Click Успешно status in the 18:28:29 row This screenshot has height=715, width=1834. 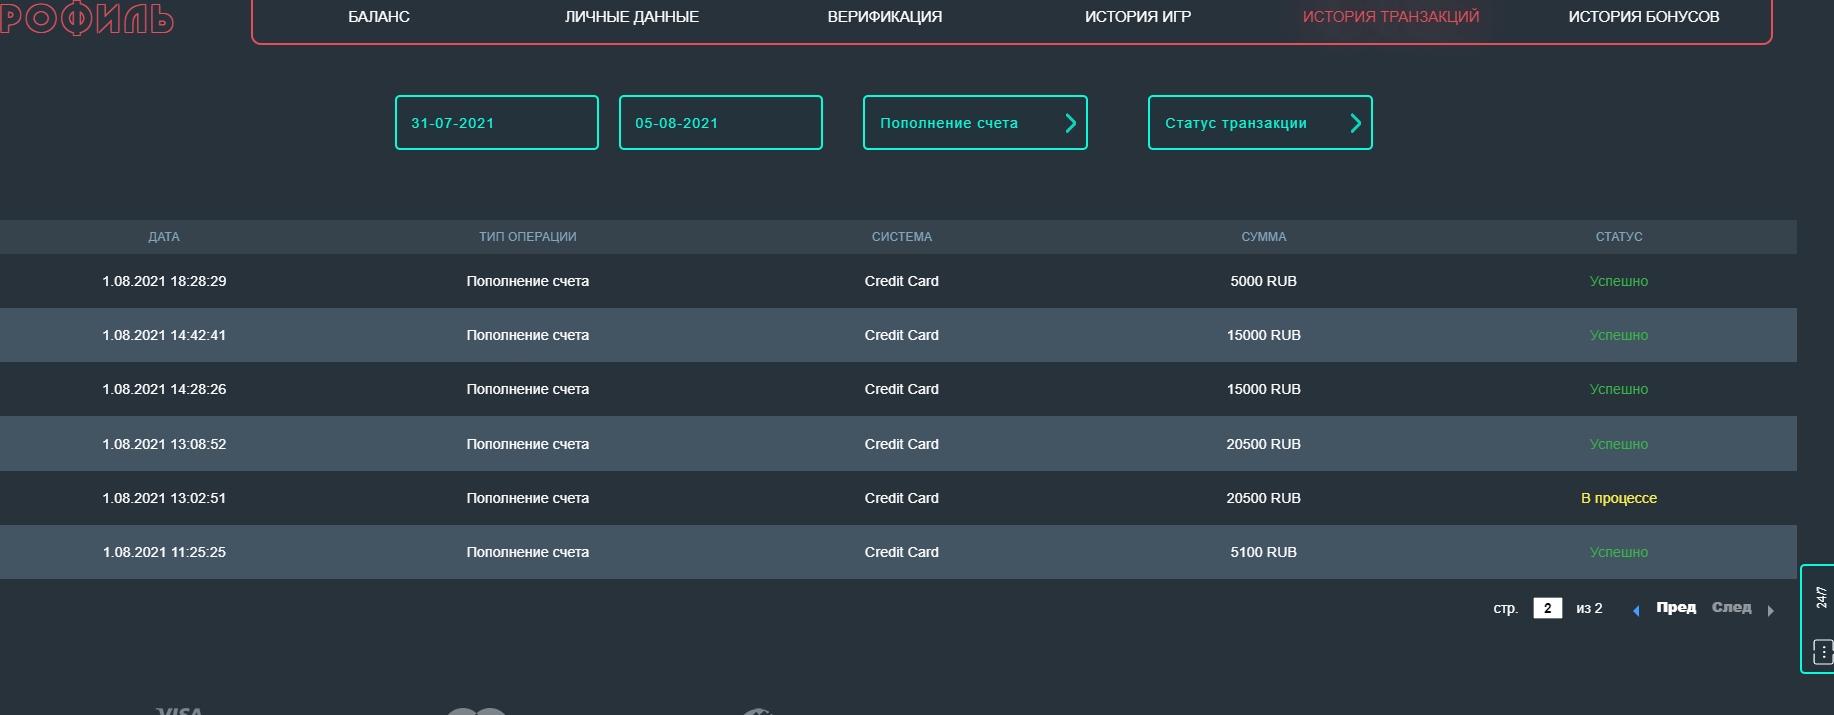pyautogui.click(x=1619, y=281)
